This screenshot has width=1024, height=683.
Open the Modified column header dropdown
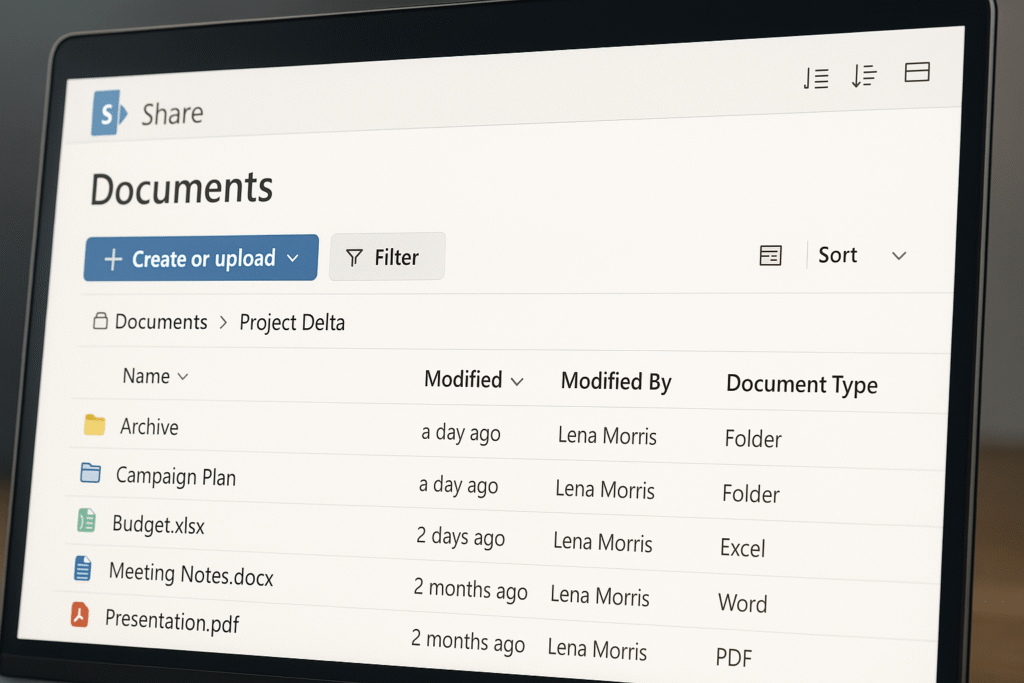click(517, 381)
